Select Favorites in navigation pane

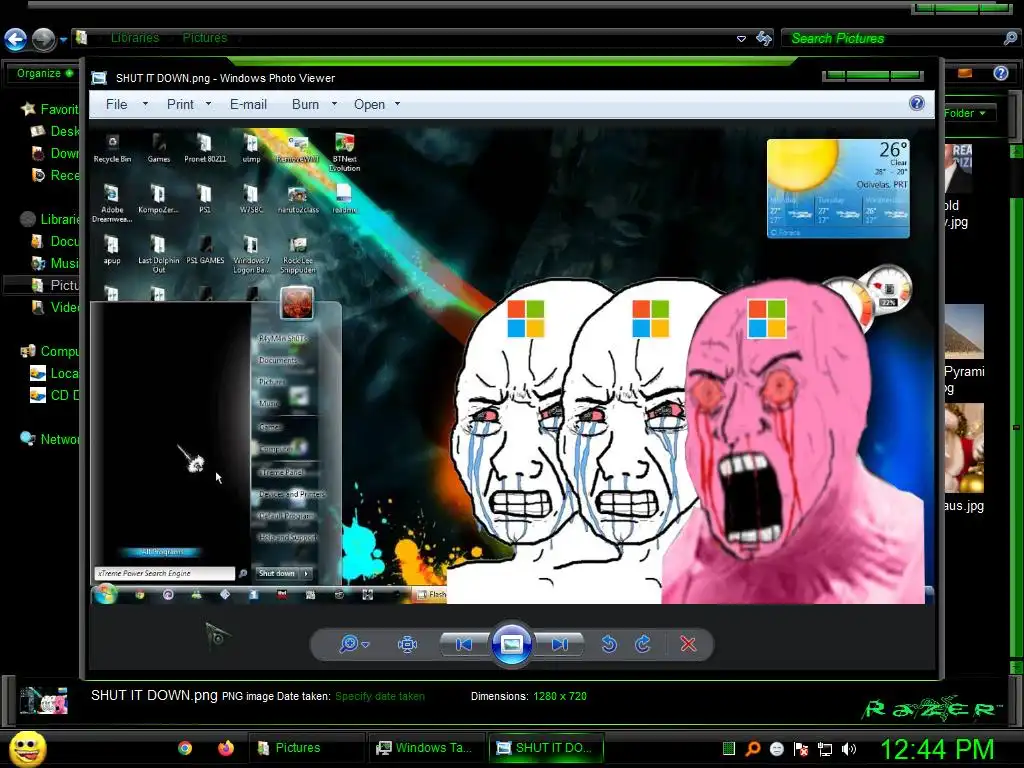(x=50, y=109)
